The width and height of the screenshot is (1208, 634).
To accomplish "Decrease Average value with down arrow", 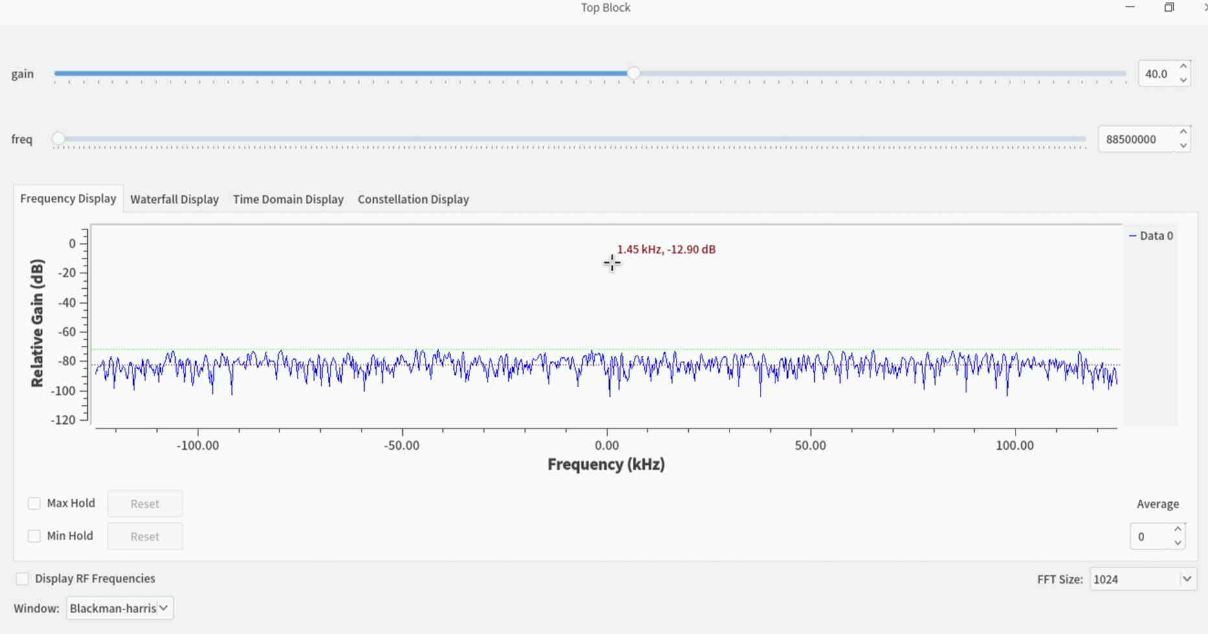I will (1178, 543).
